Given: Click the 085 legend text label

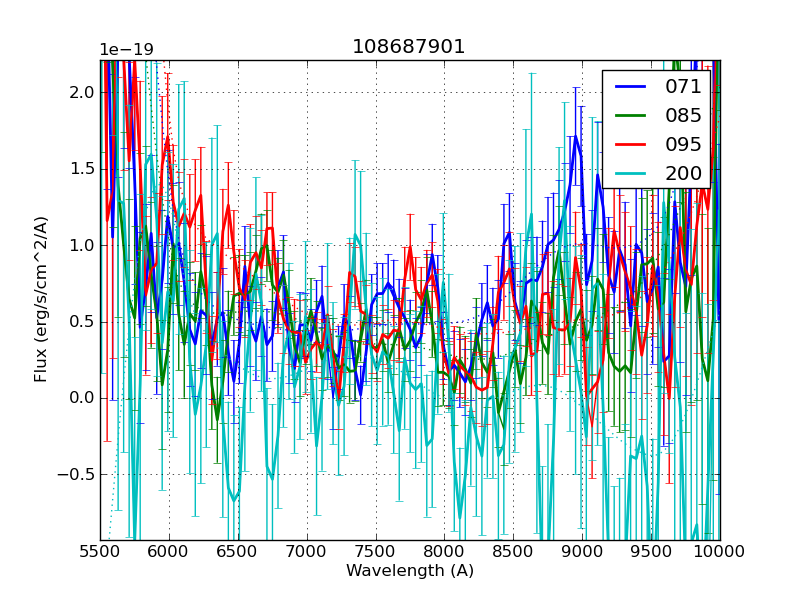Looking at the screenshot, I should pos(683,115).
